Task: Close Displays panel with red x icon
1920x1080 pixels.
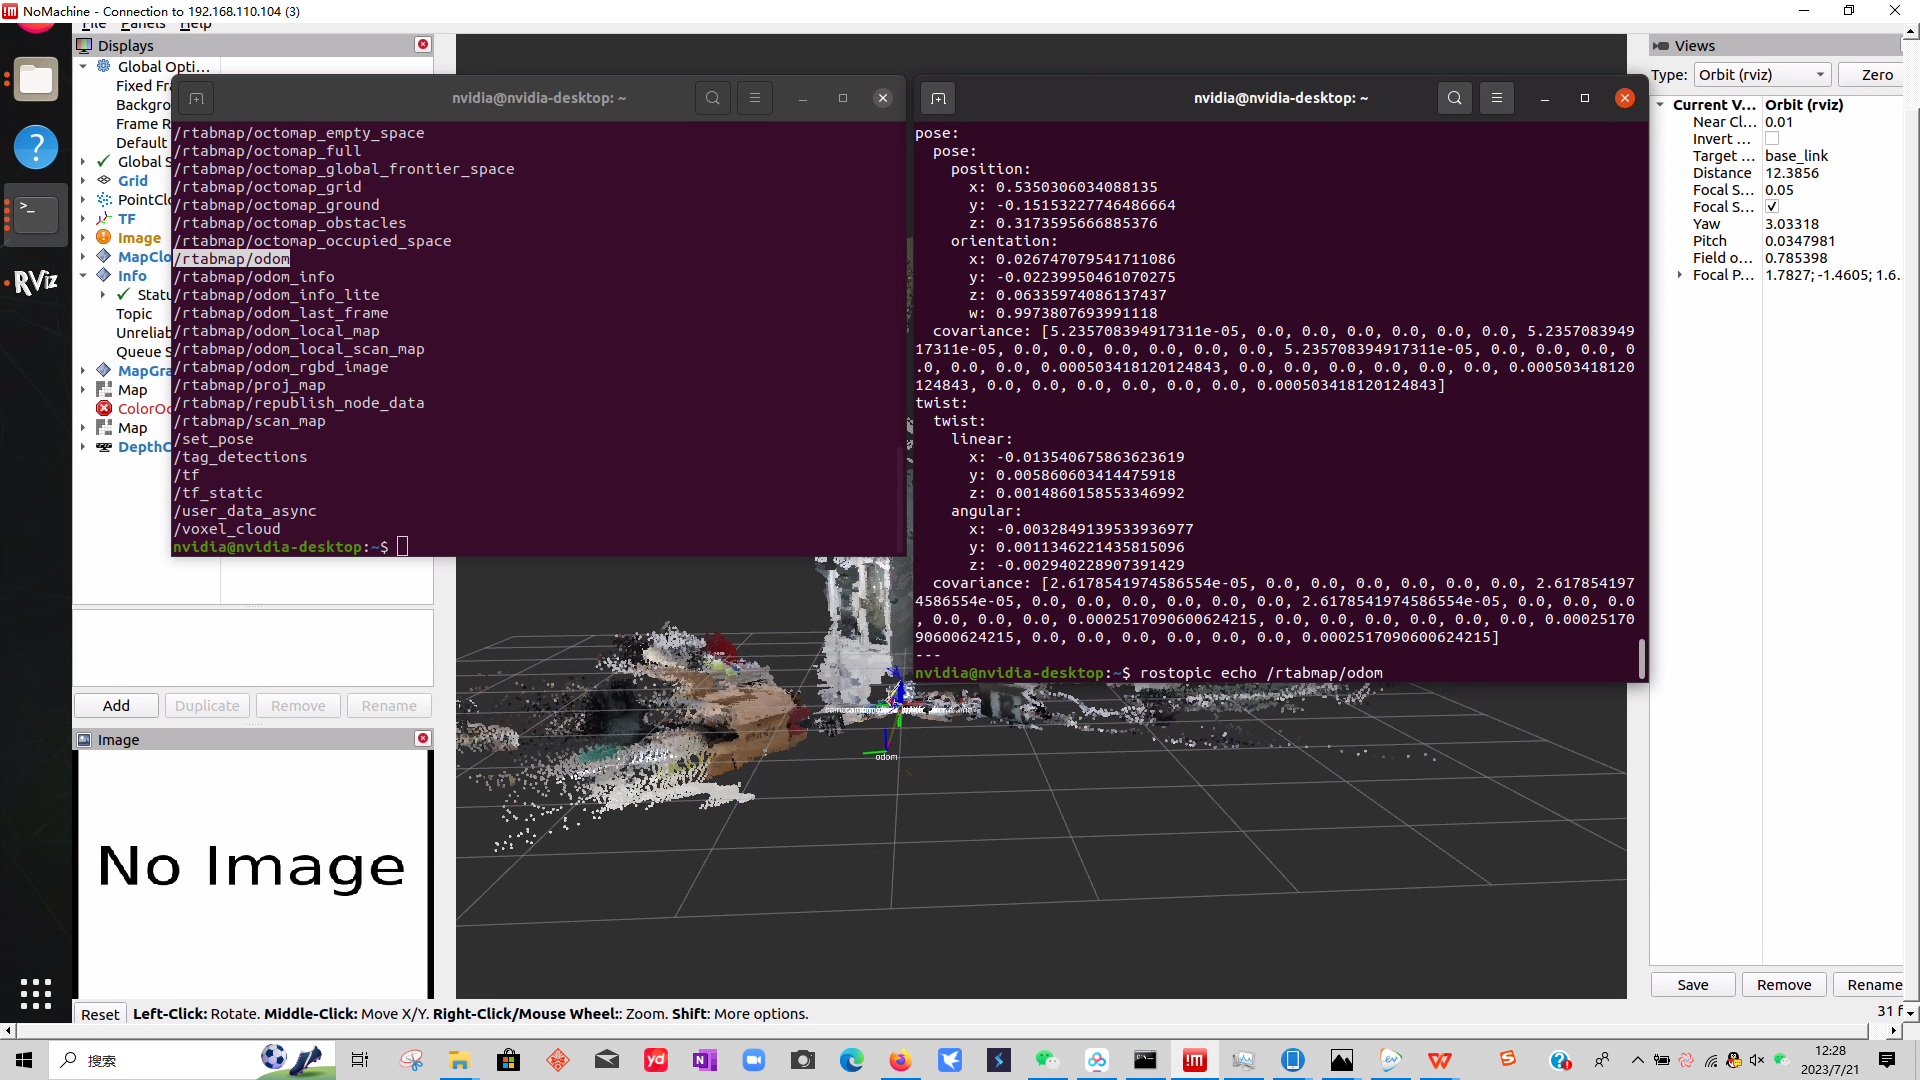Action: (x=423, y=45)
